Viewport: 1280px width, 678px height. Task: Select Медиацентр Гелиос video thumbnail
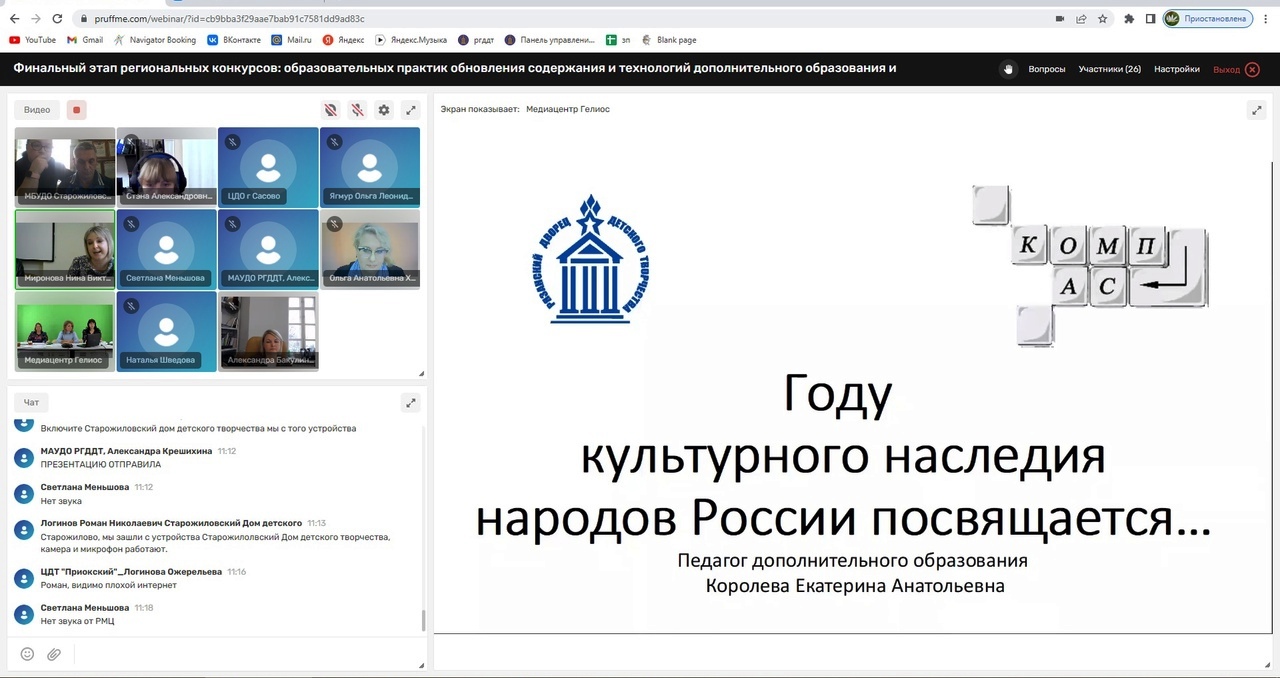(x=65, y=332)
